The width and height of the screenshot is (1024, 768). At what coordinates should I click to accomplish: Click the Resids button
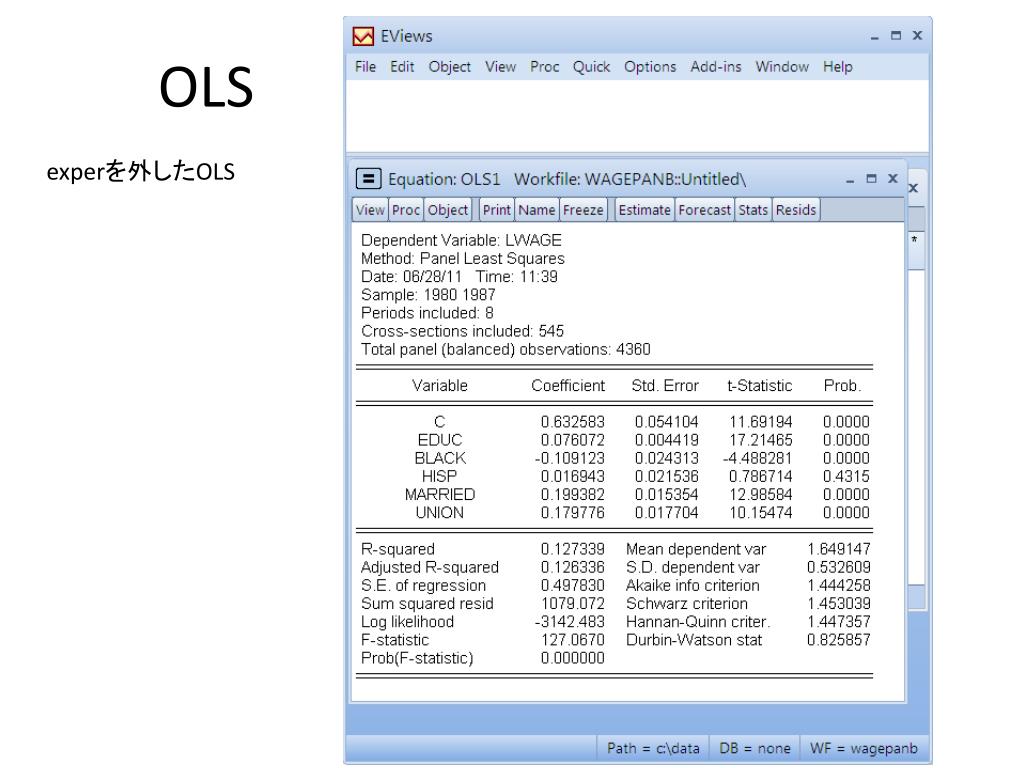pos(796,210)
